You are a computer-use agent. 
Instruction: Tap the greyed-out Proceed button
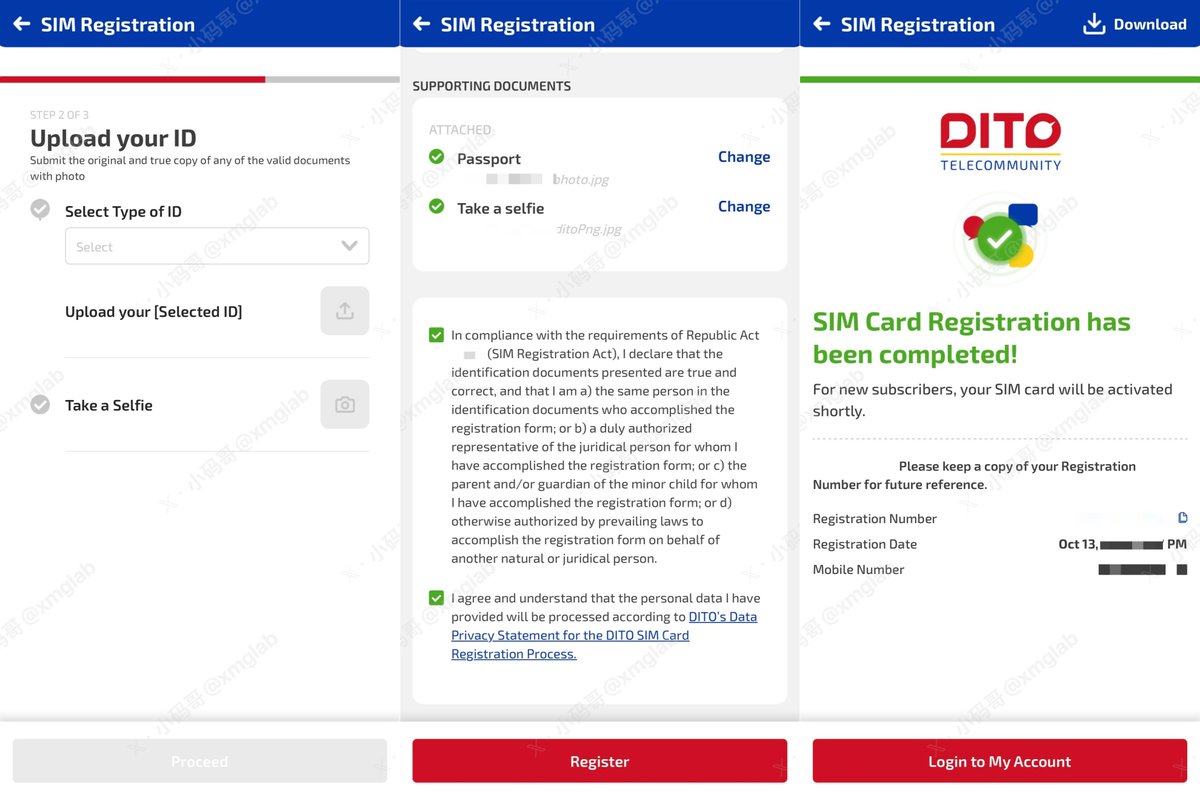click(200, 761)
